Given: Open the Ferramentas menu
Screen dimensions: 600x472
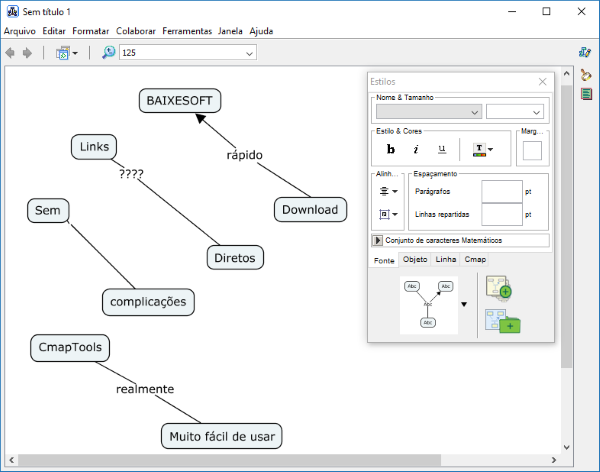Looking at the screenshot, I should click(x=187, y=31).
